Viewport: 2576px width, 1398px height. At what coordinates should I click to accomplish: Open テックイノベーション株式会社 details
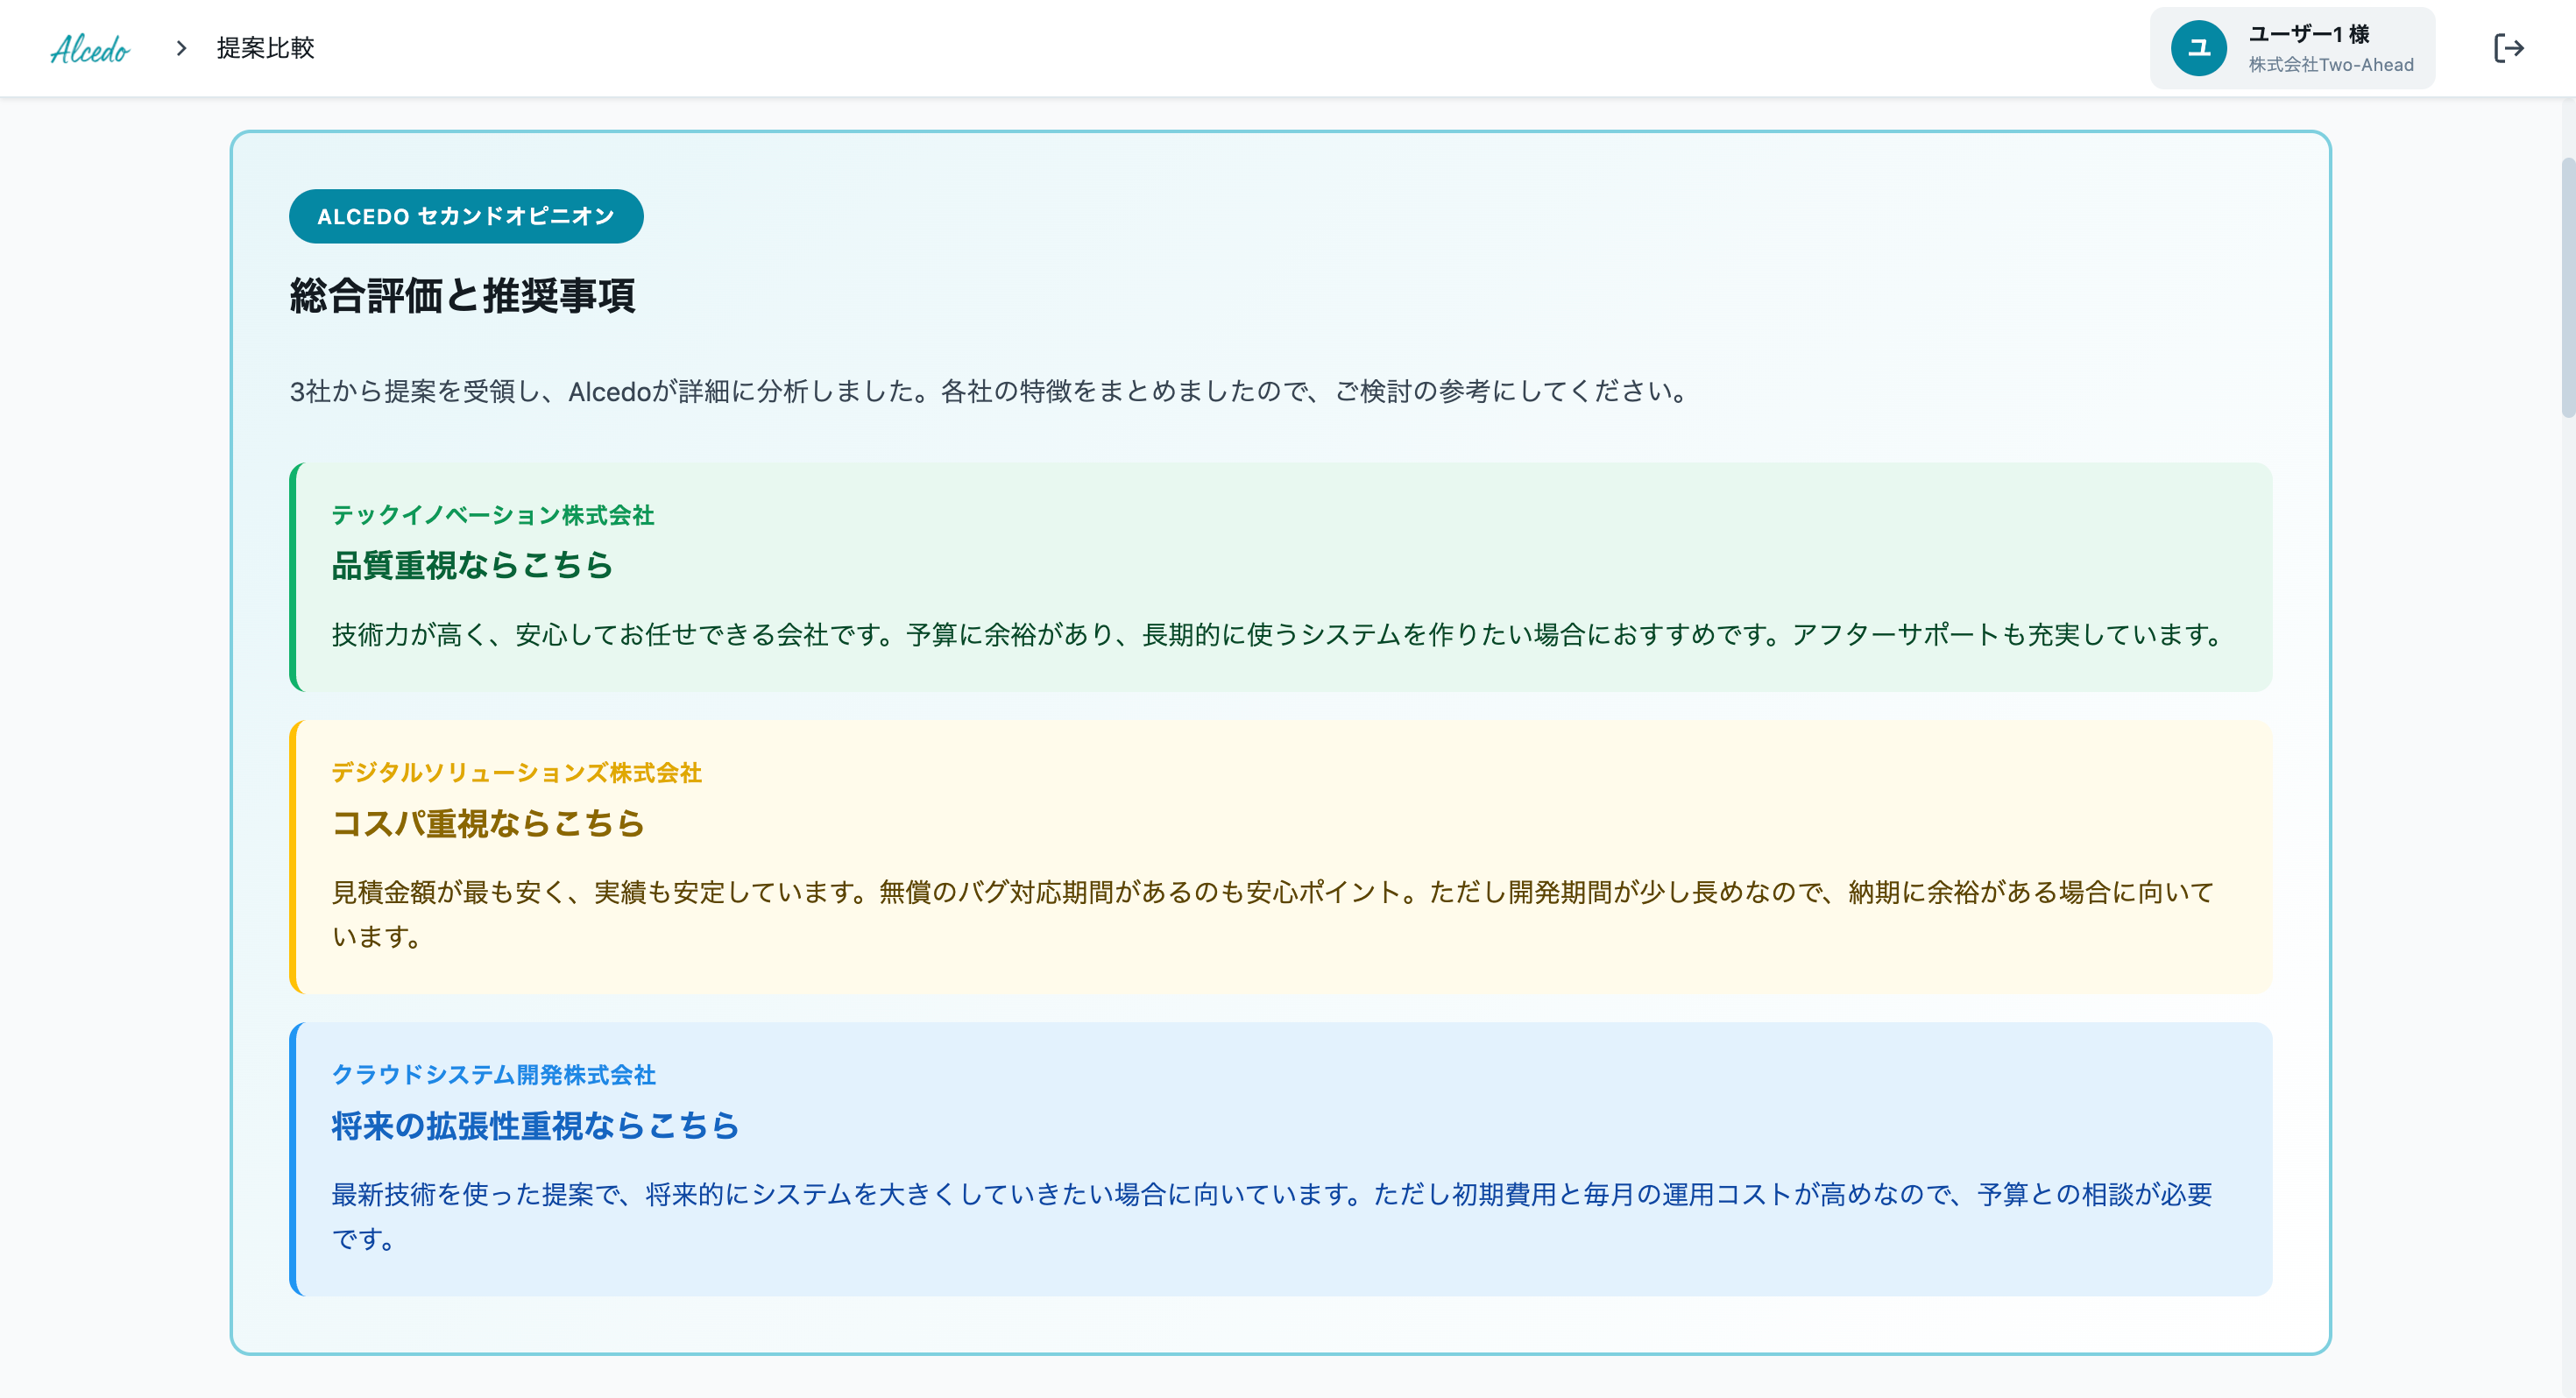tap(494, 515)
